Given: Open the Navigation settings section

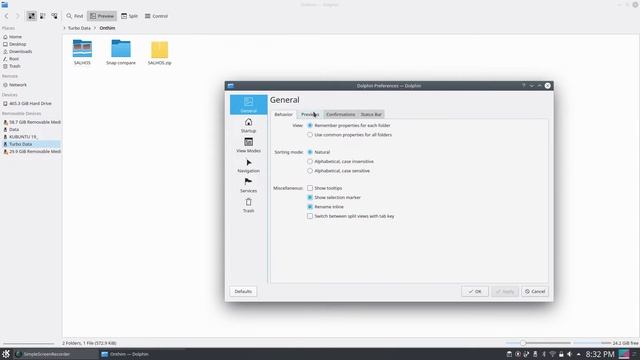Looking at the screenshot, I should pyautogui.click(x=248, y=165).
